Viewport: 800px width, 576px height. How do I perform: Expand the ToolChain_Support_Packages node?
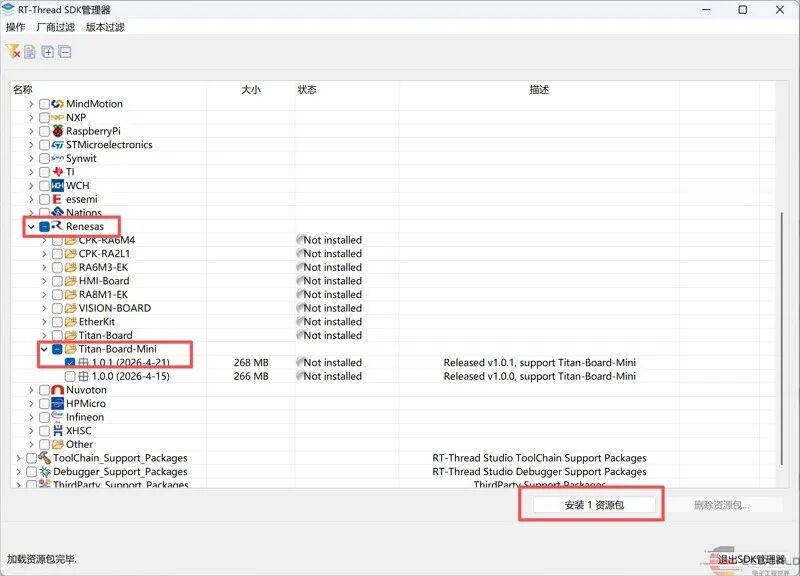(18, 458)
